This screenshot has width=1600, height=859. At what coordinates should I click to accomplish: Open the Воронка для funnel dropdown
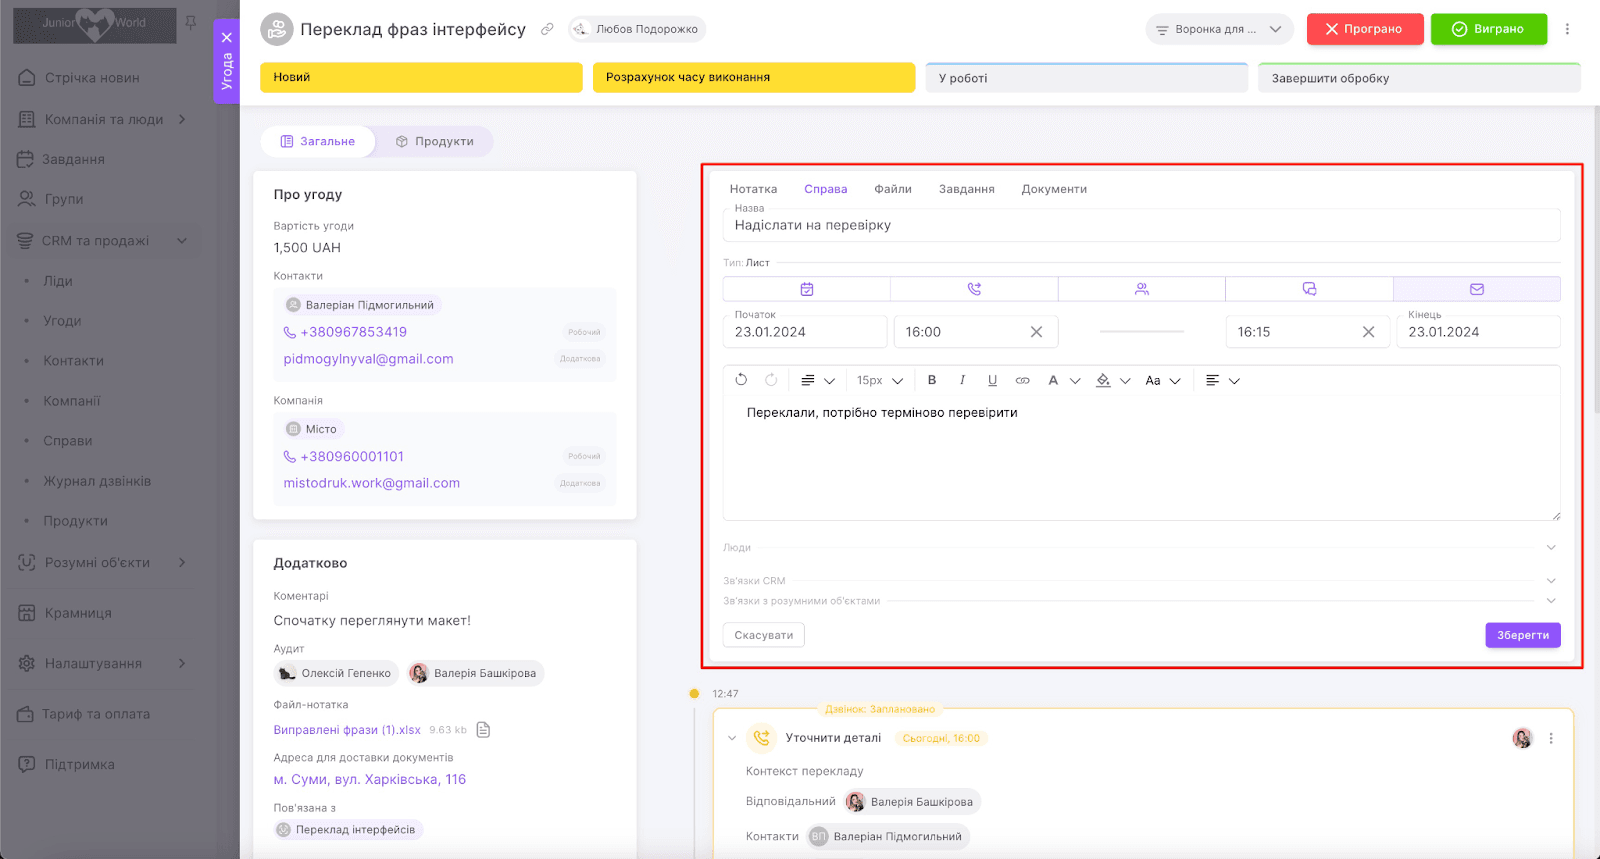[1219, 29]
